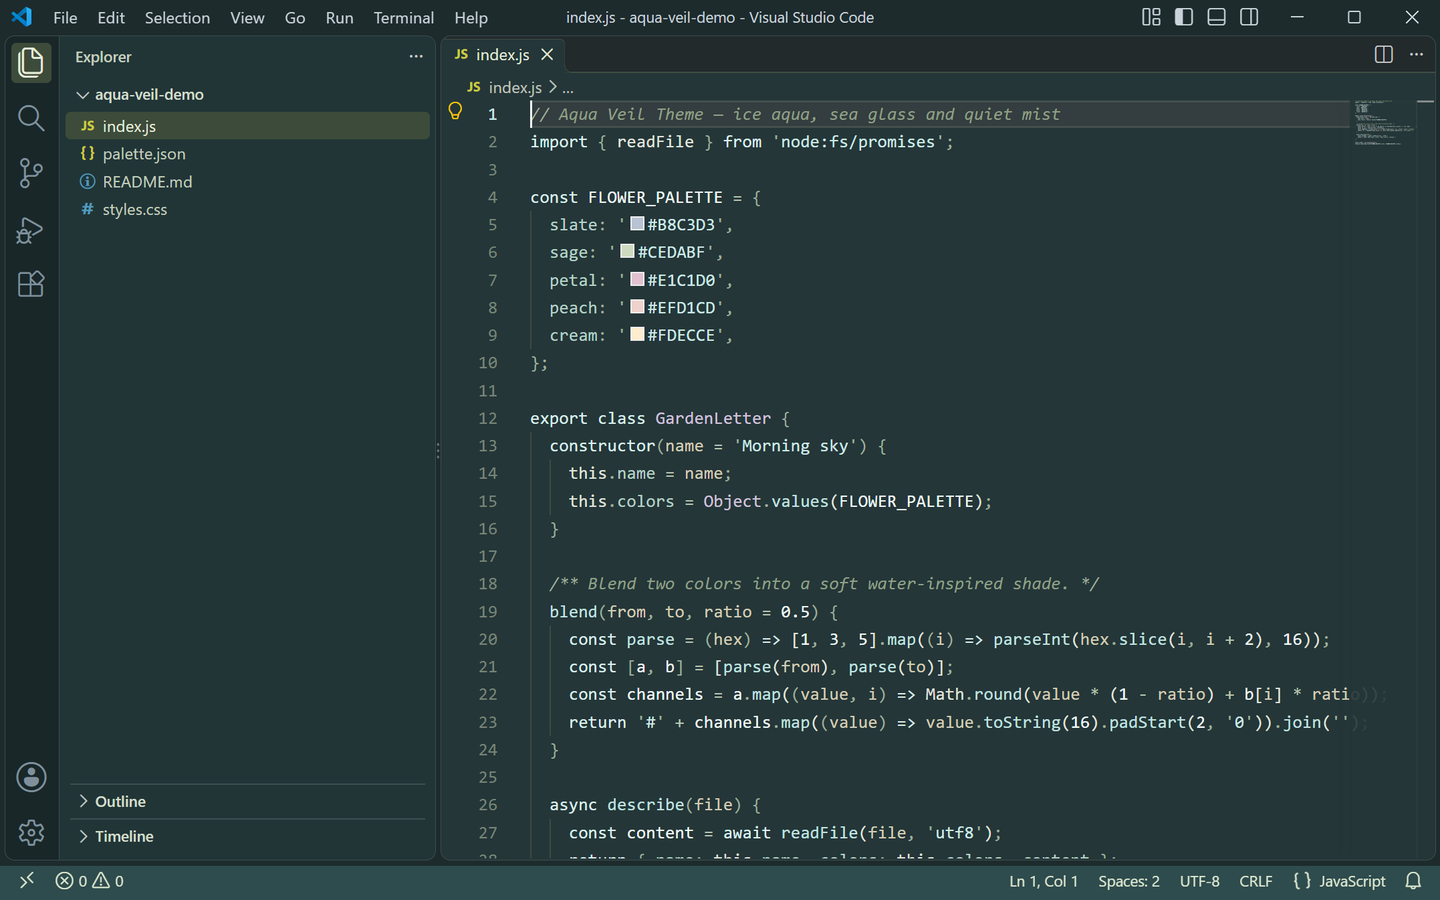Open the Extensions view
Viewport: 1440px width, 900px height.
click(31, 284)
